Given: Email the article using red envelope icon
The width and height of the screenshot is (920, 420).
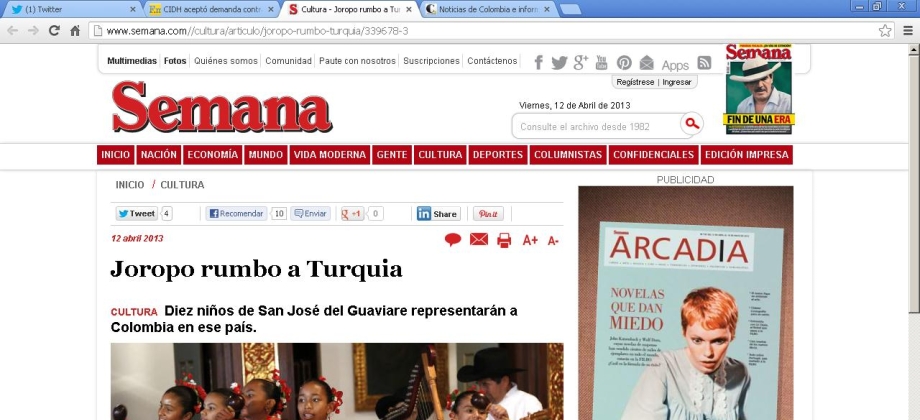Looking at the screenshot, I should pos(479,239).
